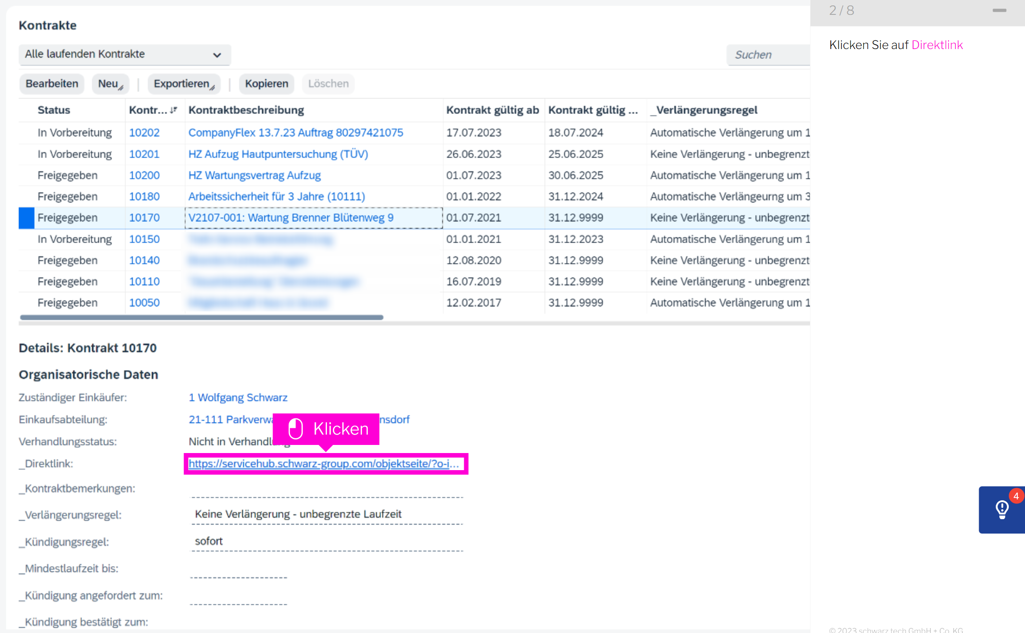
Task: Click the Kontraktbeschreibung column header
Action: tap(246, 110)
